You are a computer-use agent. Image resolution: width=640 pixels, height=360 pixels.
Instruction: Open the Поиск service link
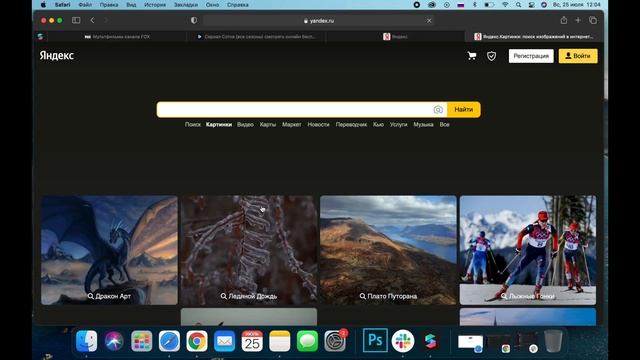[x=193, y=124]
